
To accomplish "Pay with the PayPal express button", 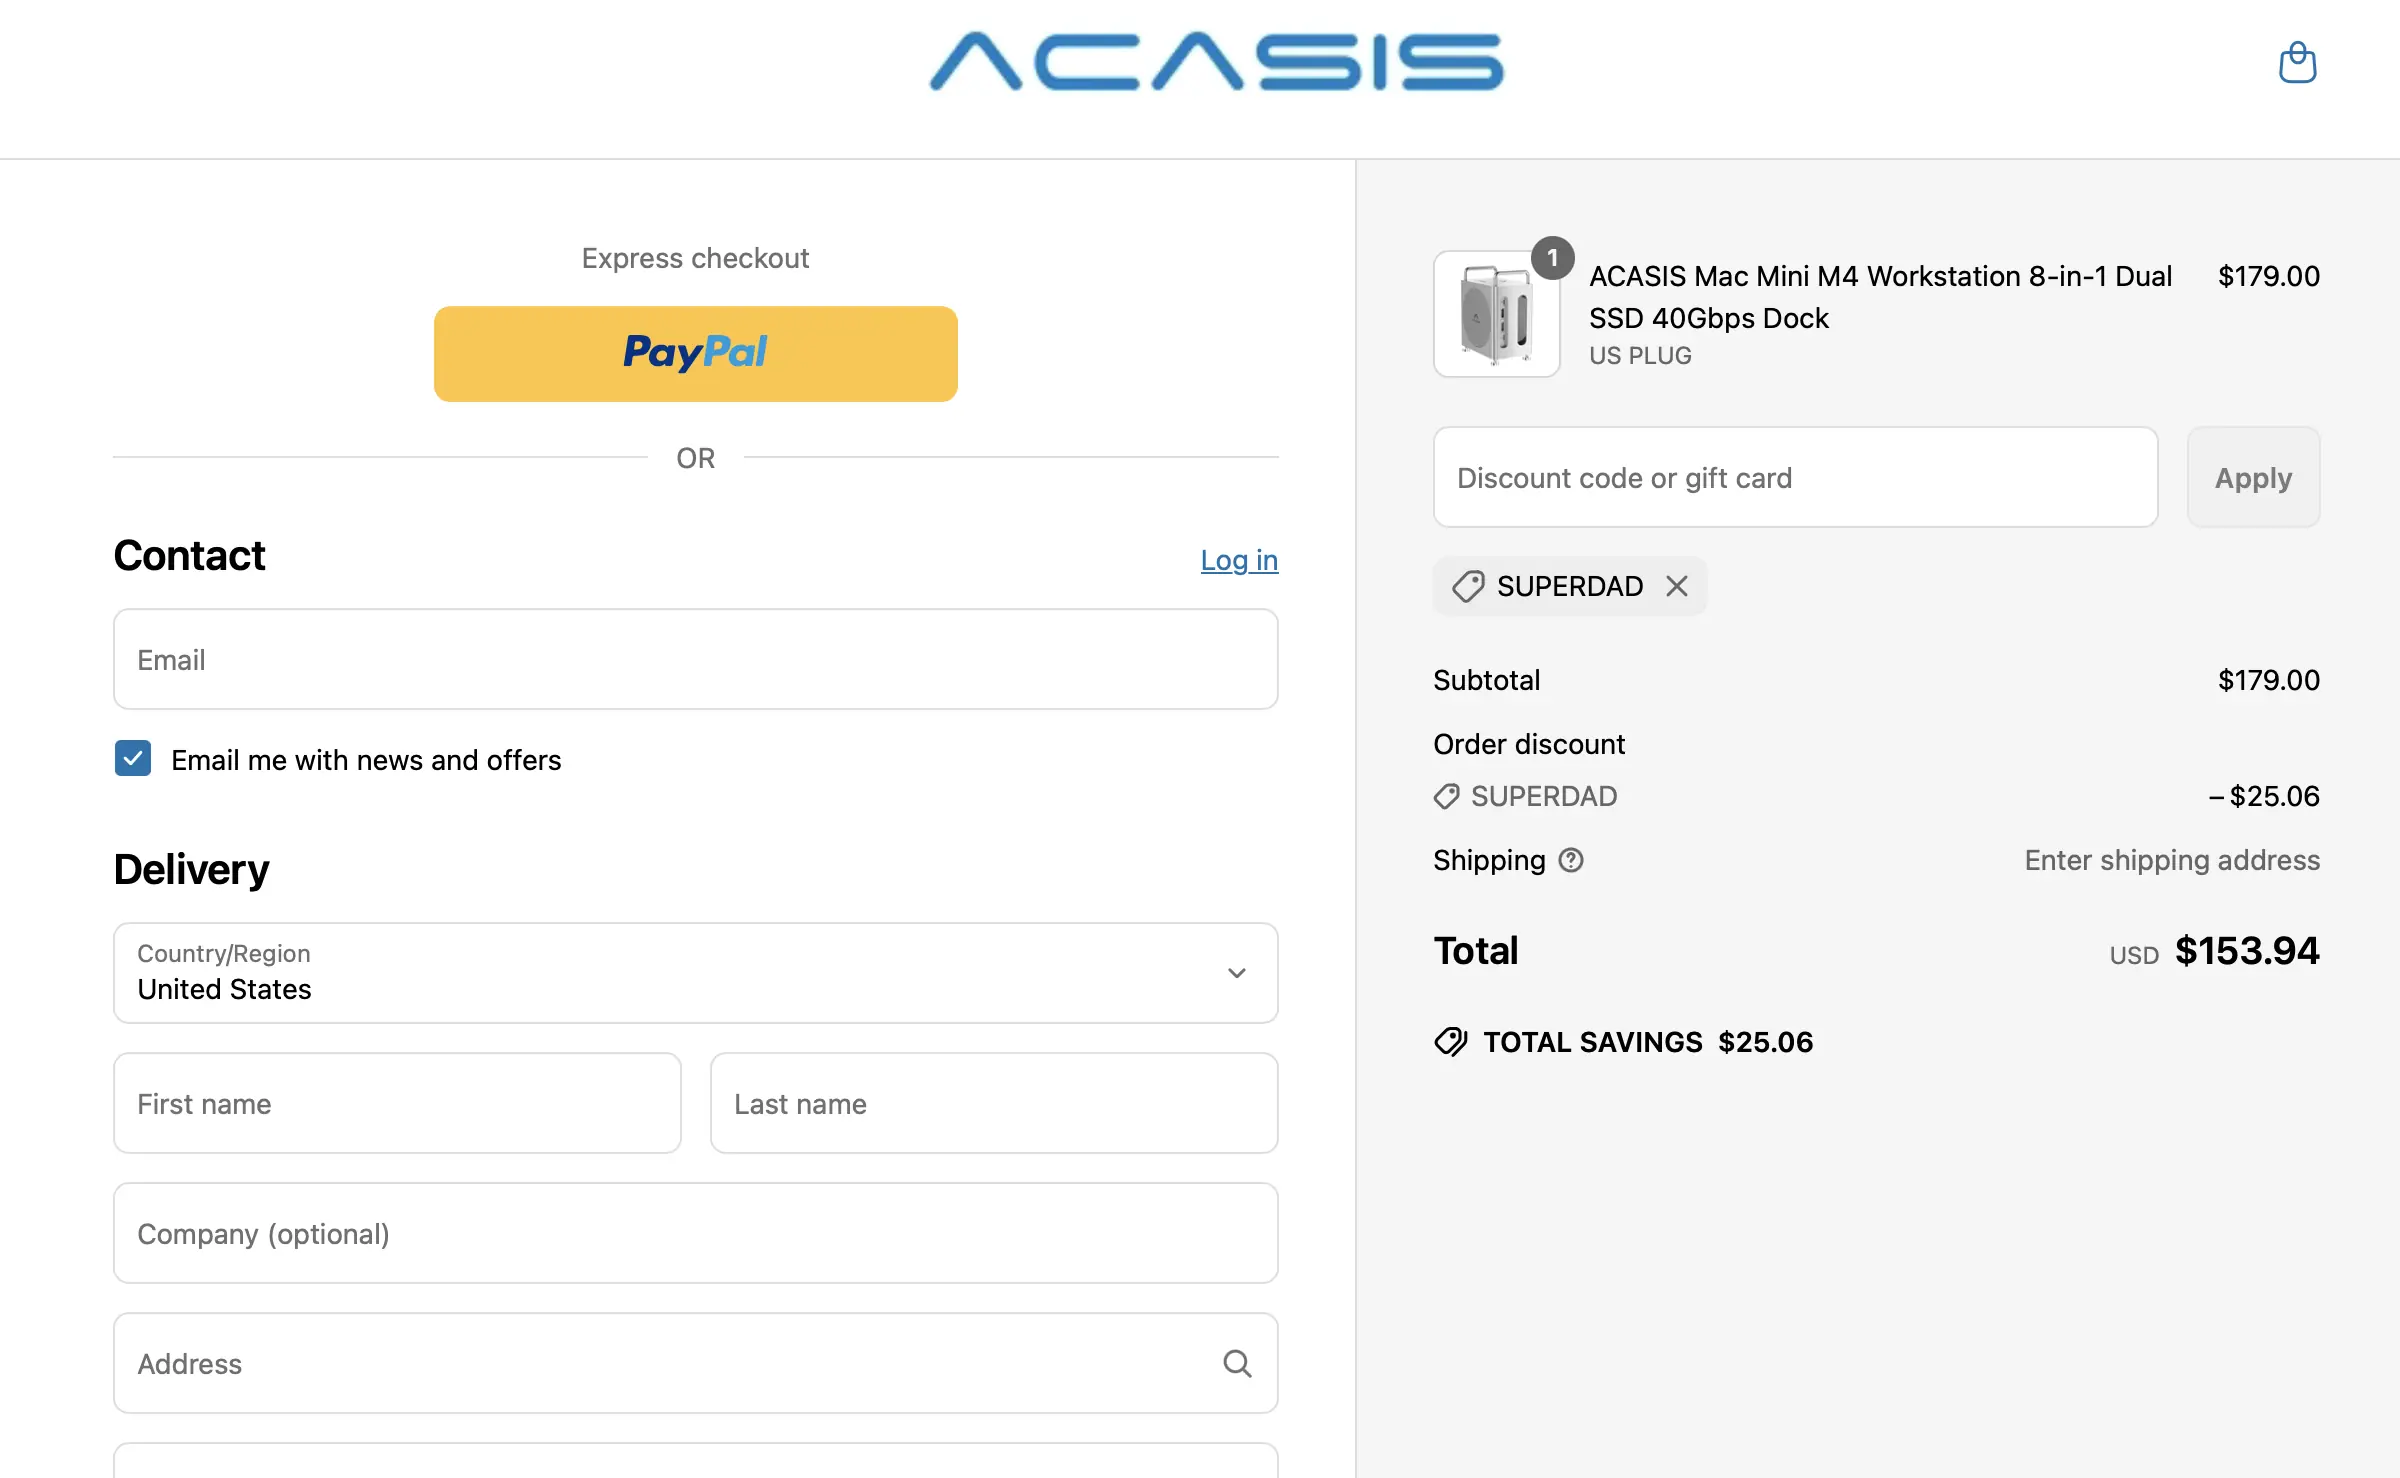I will coord(696,354).
